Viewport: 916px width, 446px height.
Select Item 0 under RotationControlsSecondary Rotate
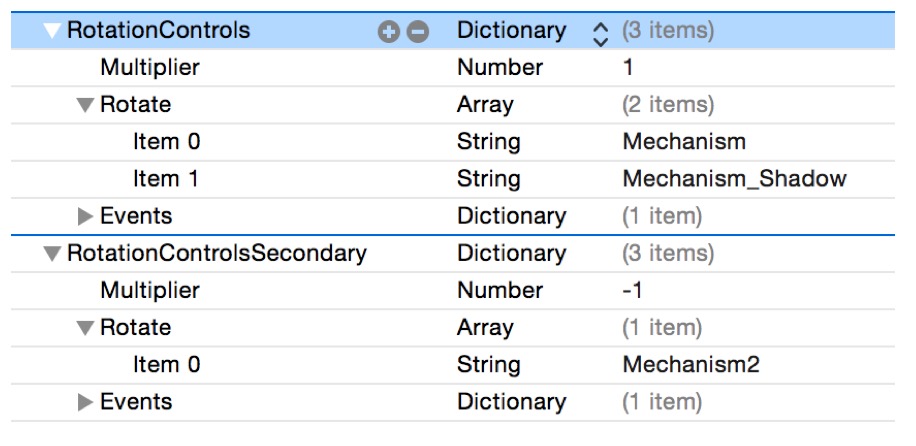[x=166, y=364]
